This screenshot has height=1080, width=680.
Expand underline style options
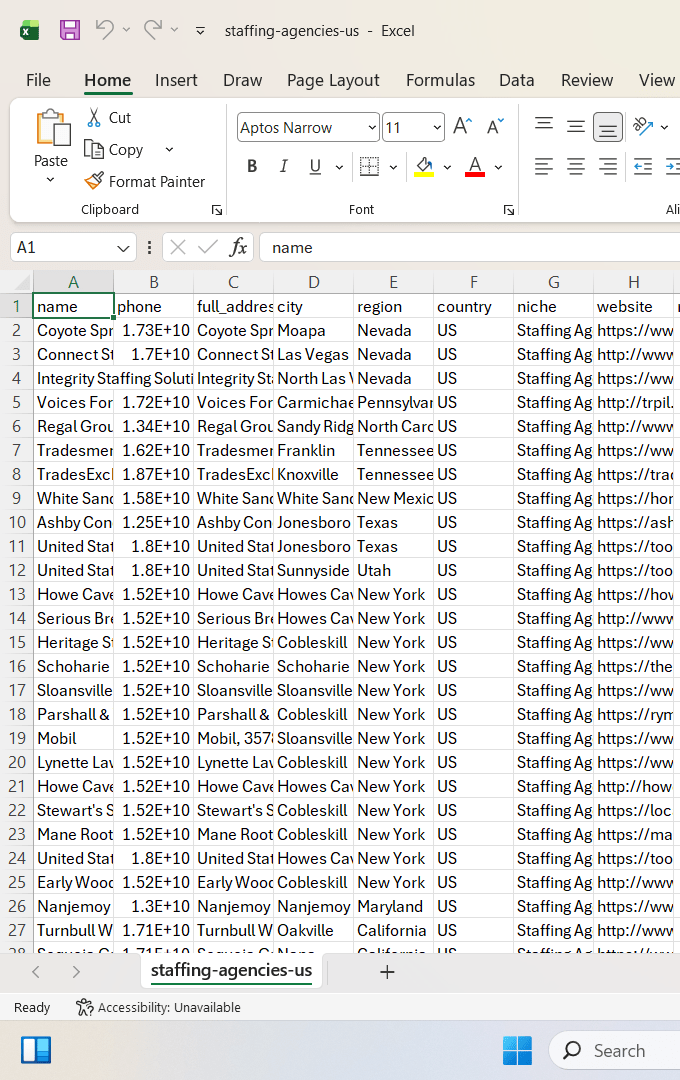tap(339, 167)
